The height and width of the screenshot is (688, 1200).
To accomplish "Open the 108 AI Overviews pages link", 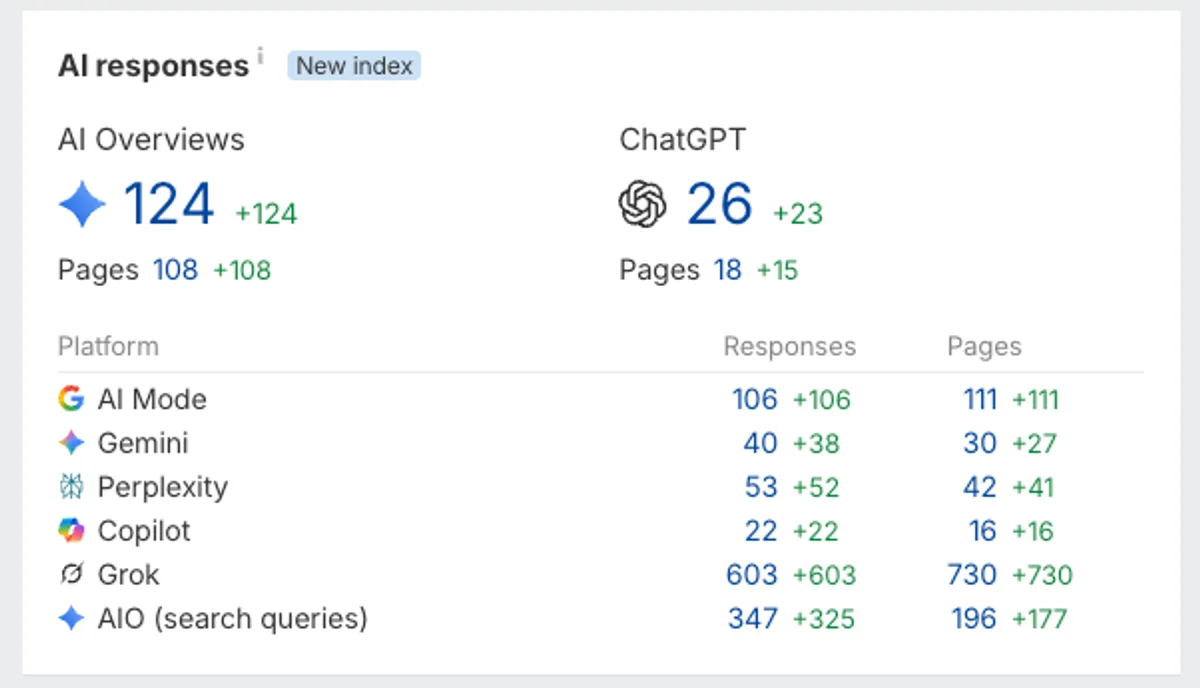I will click(x=175, y=270).
